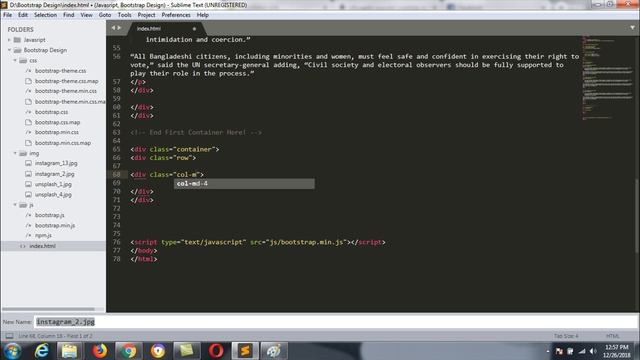Change HTML syntax in status bar
Viewport: 640px width, 360px height.
(612, 336)
